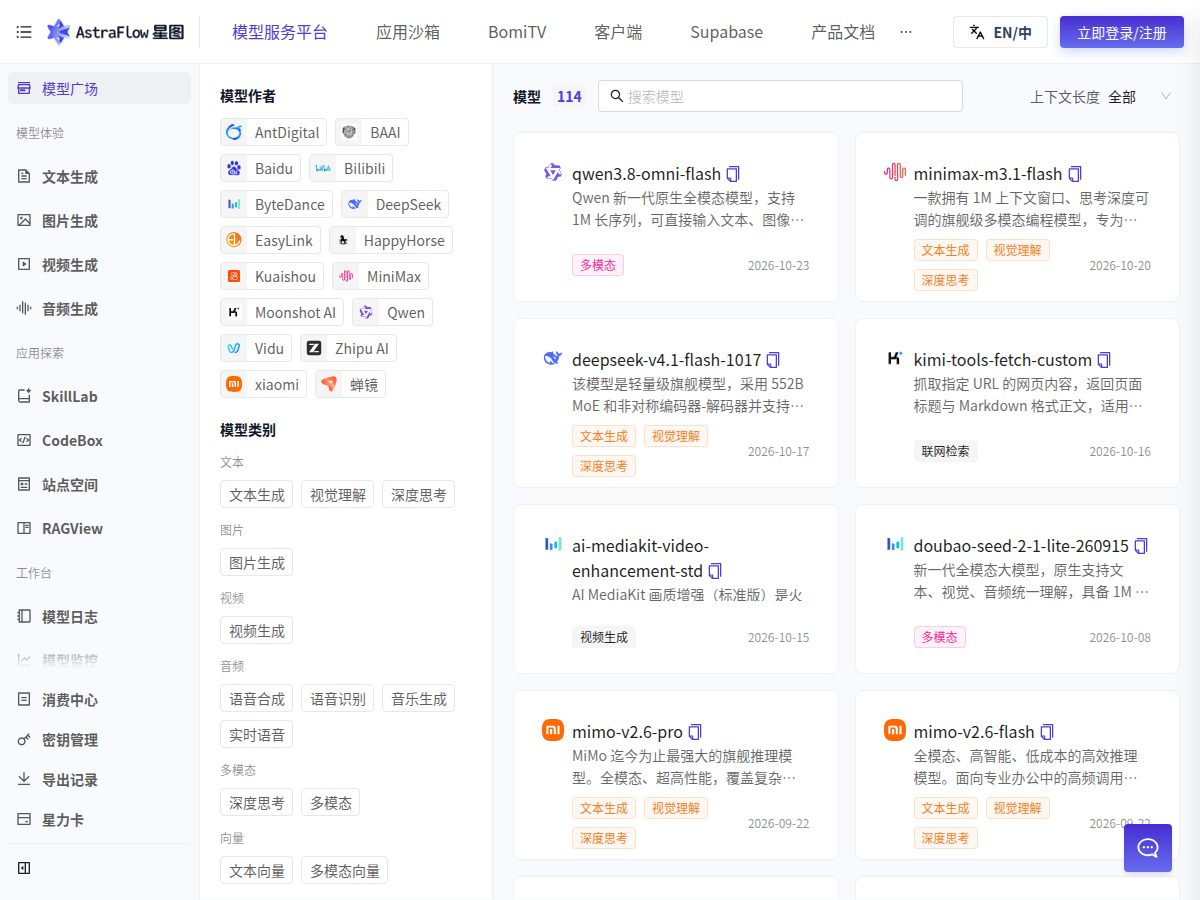1200x900 pixels.
Task: Copy the kimi-tools-fetch-custom model name
Action: point(1104,360)
